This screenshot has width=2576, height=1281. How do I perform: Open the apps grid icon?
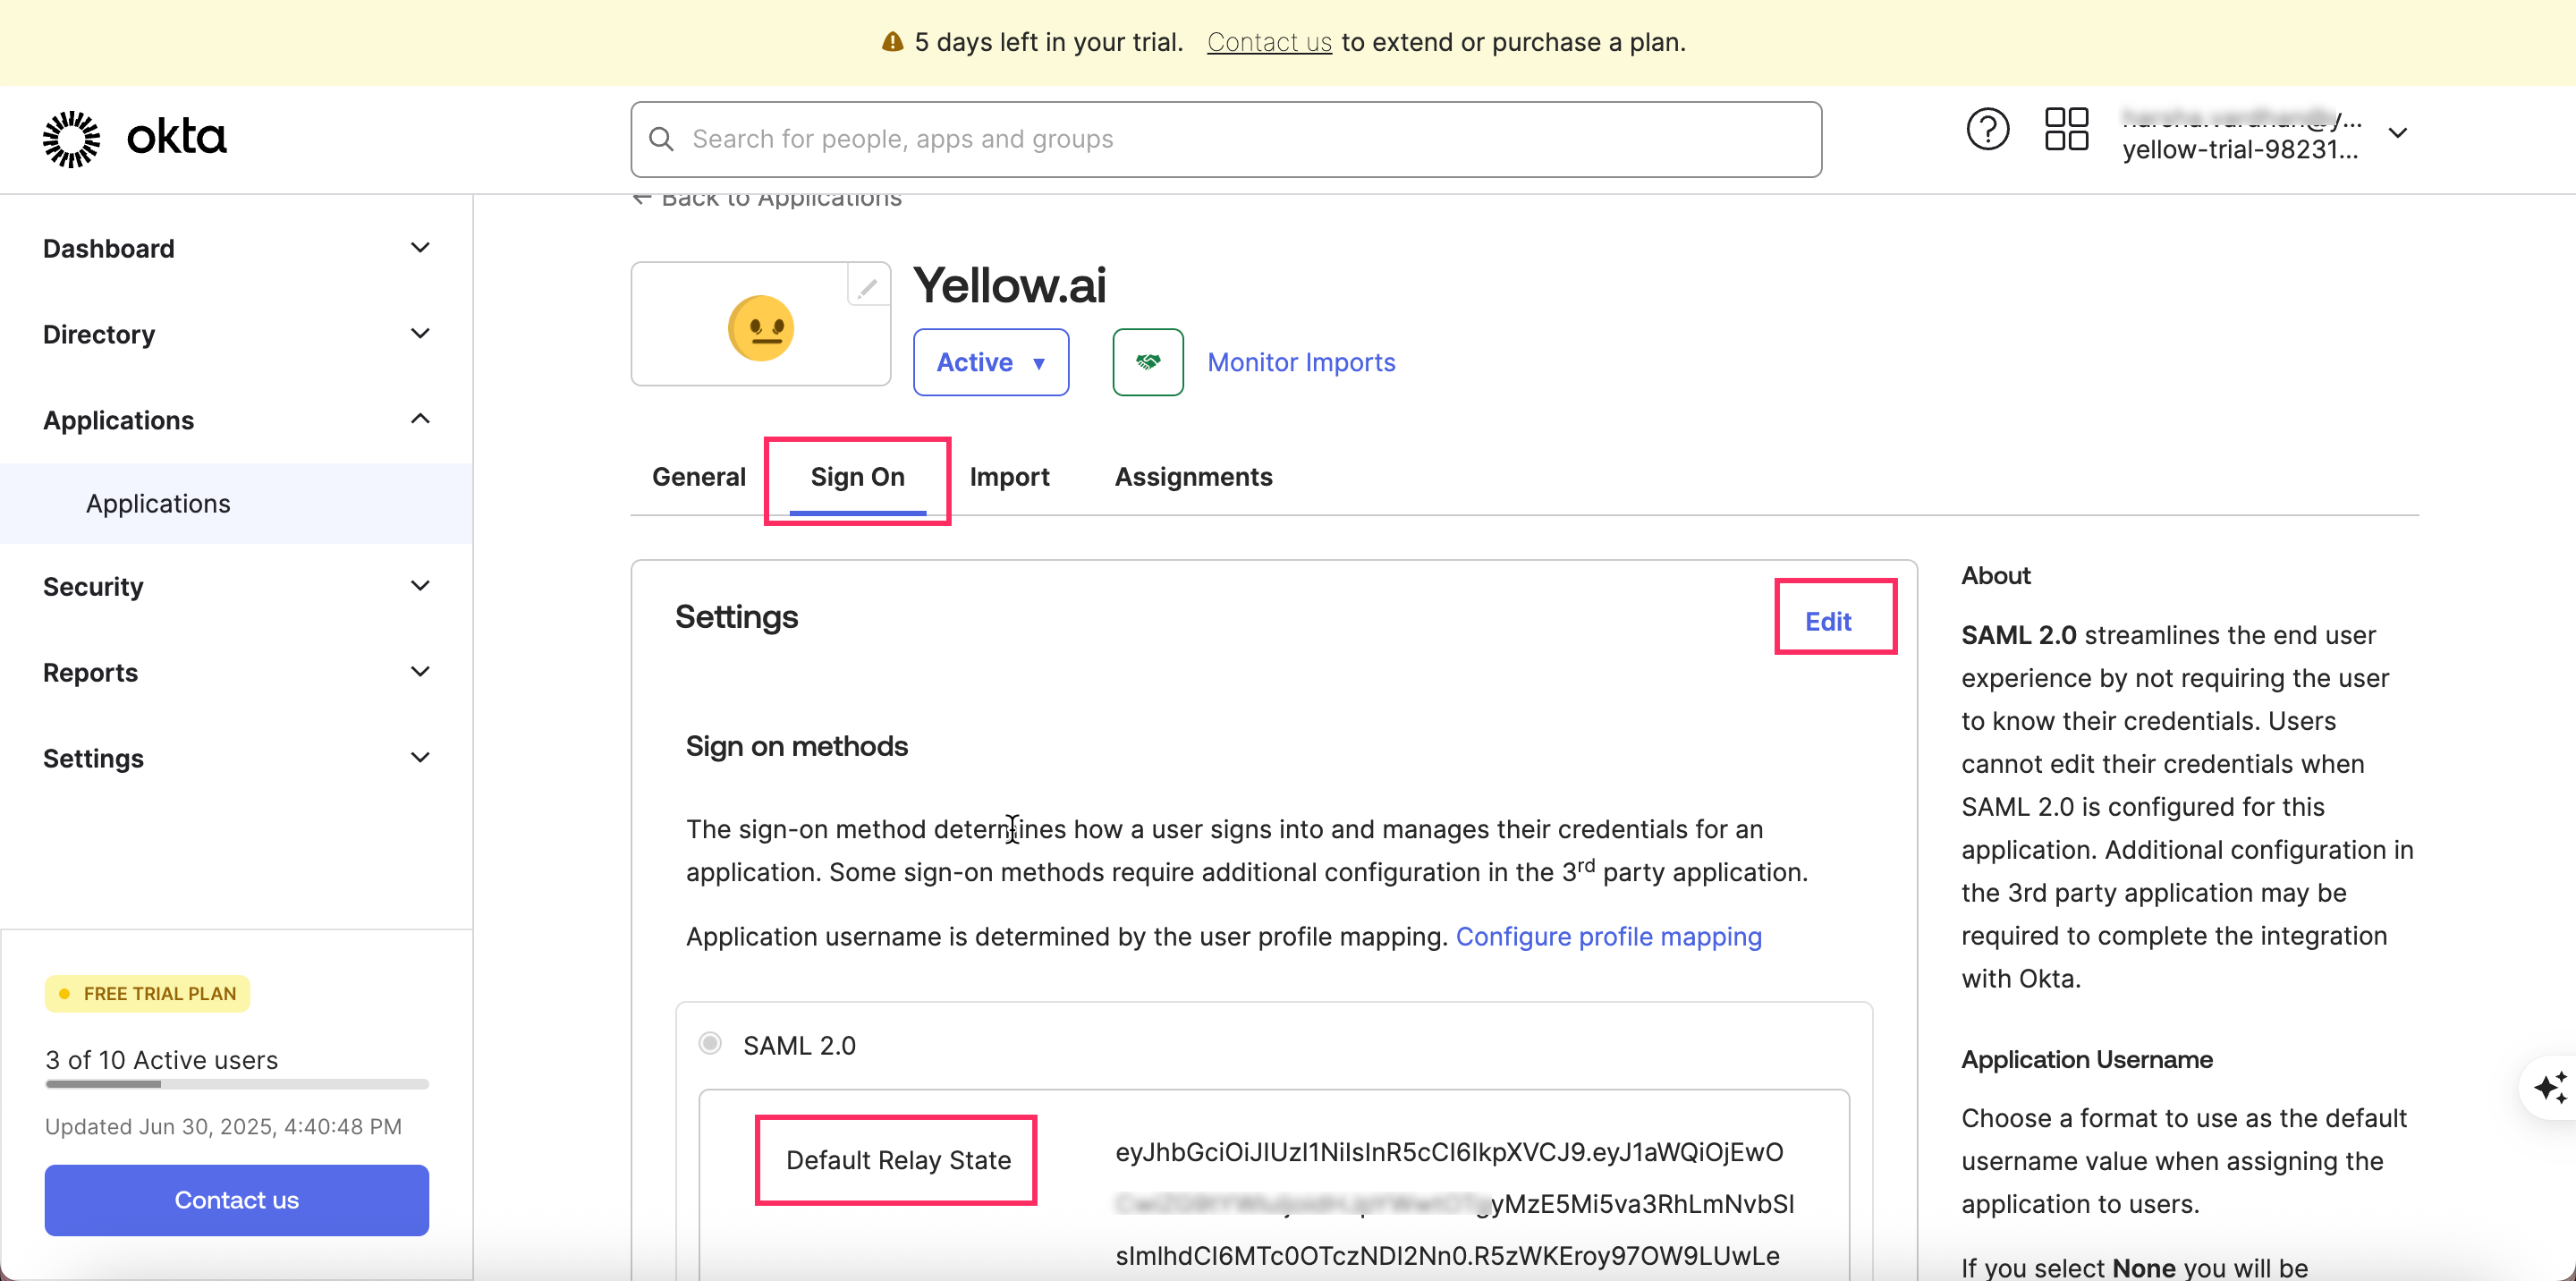2066,130
